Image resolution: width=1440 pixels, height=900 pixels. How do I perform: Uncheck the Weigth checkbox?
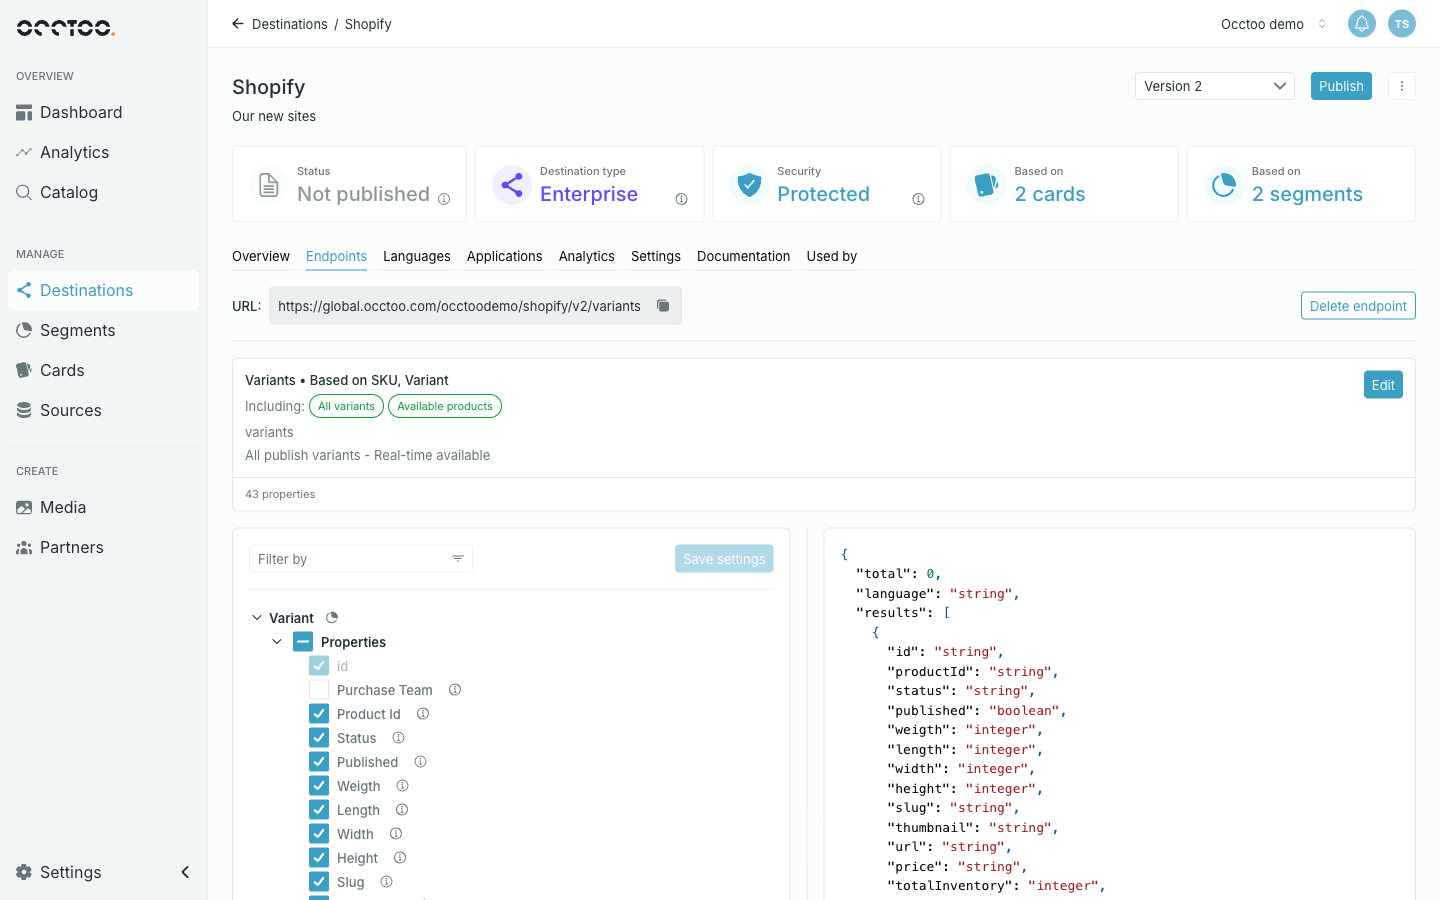319,786
